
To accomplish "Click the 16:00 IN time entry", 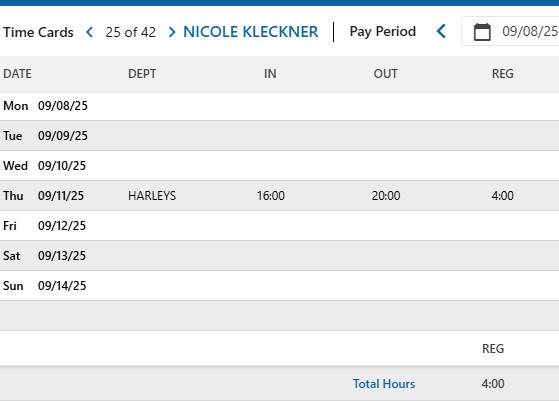I will click(271, 195).
